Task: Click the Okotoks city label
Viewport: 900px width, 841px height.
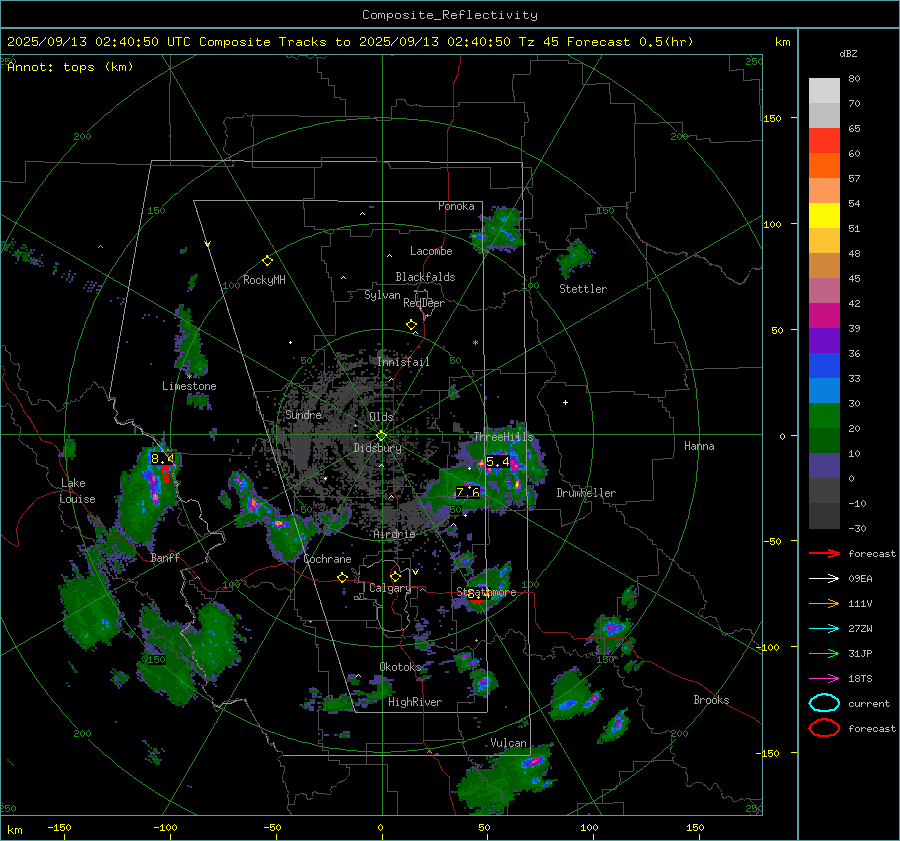Action: [400, 666]
